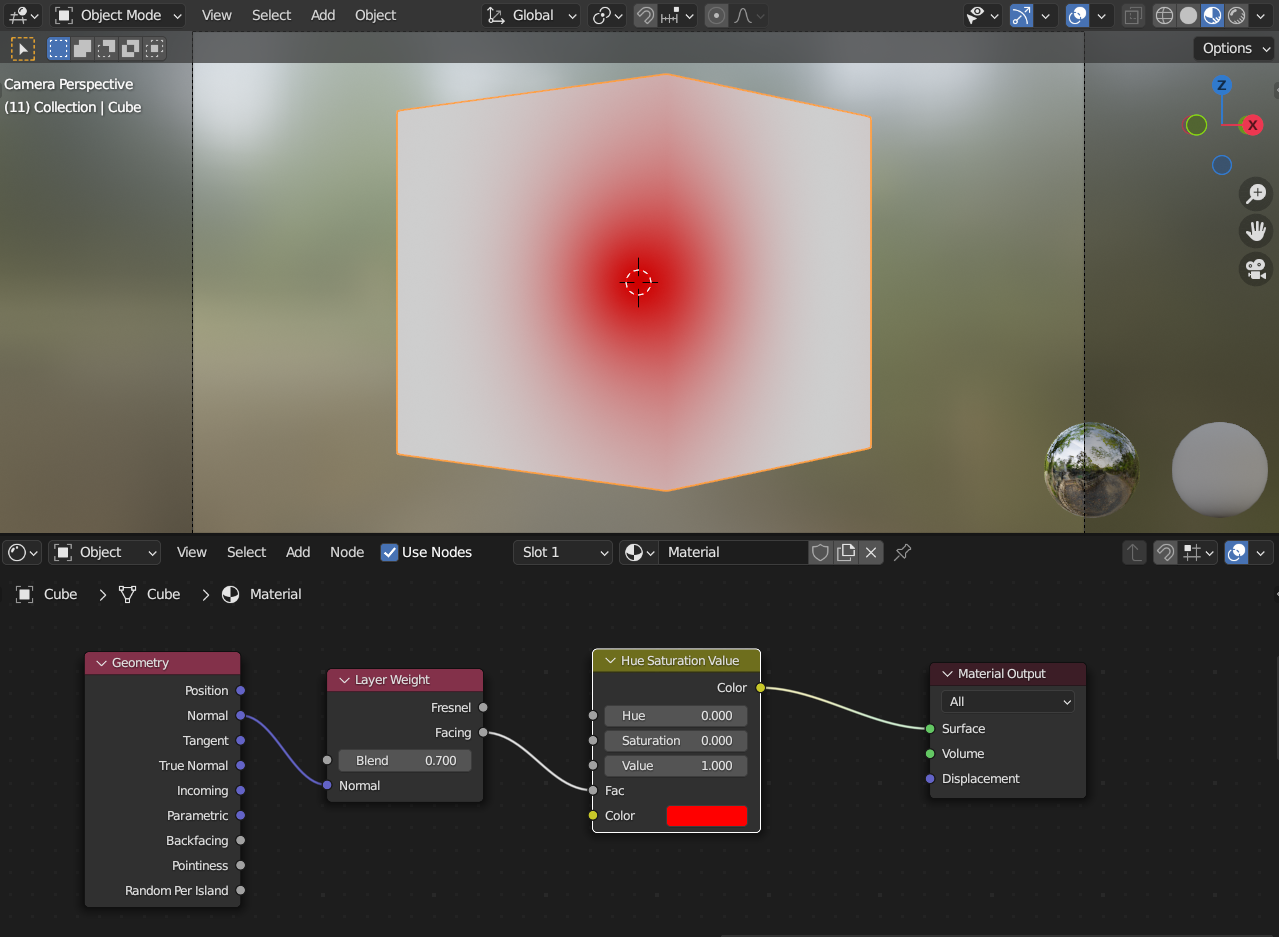Open the Add menu in the viewport header
The width and height of the screenshot is (1279, 937).
click(x=323, y=15)
